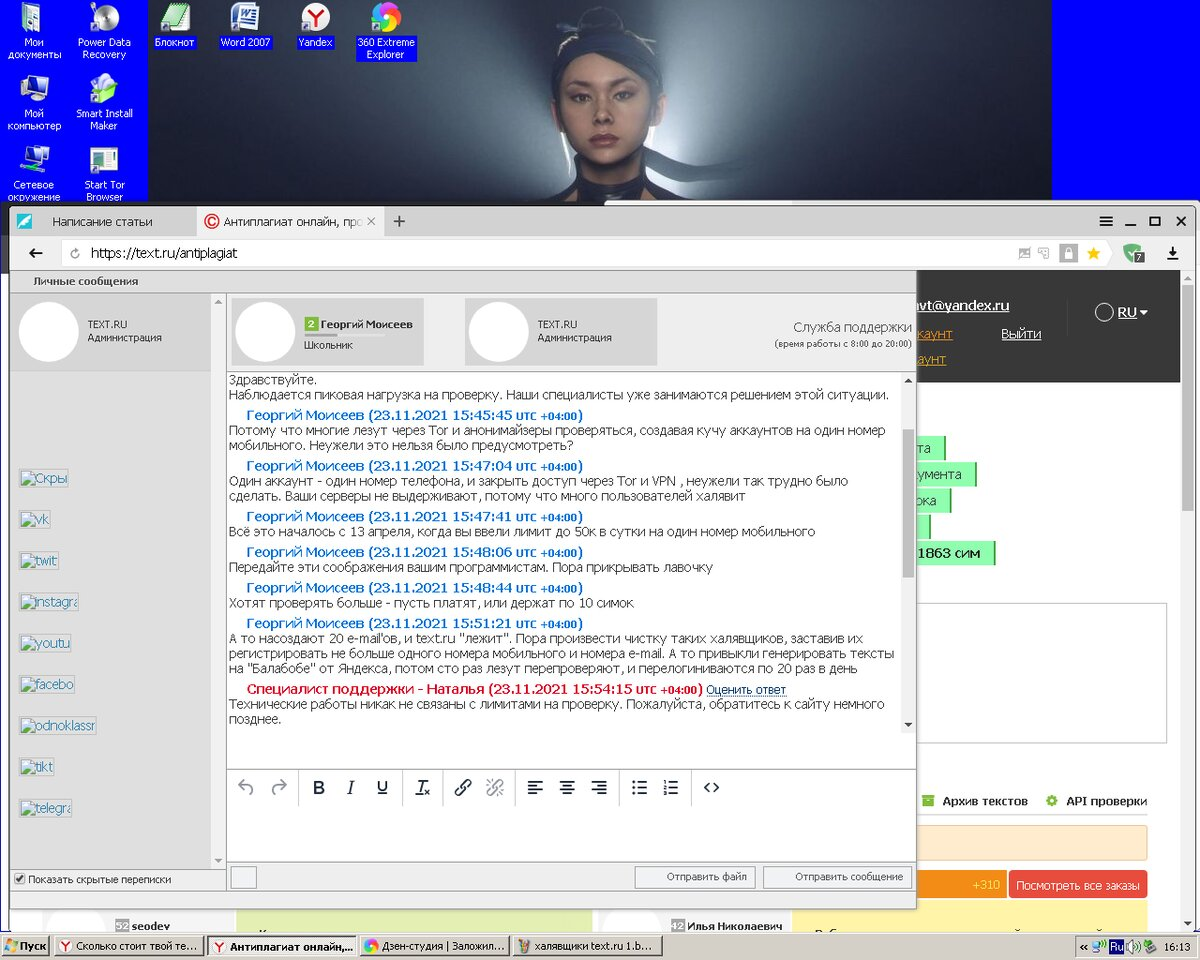Switch to 'халявщики text.ru' taskbar item

click(585, 946)
